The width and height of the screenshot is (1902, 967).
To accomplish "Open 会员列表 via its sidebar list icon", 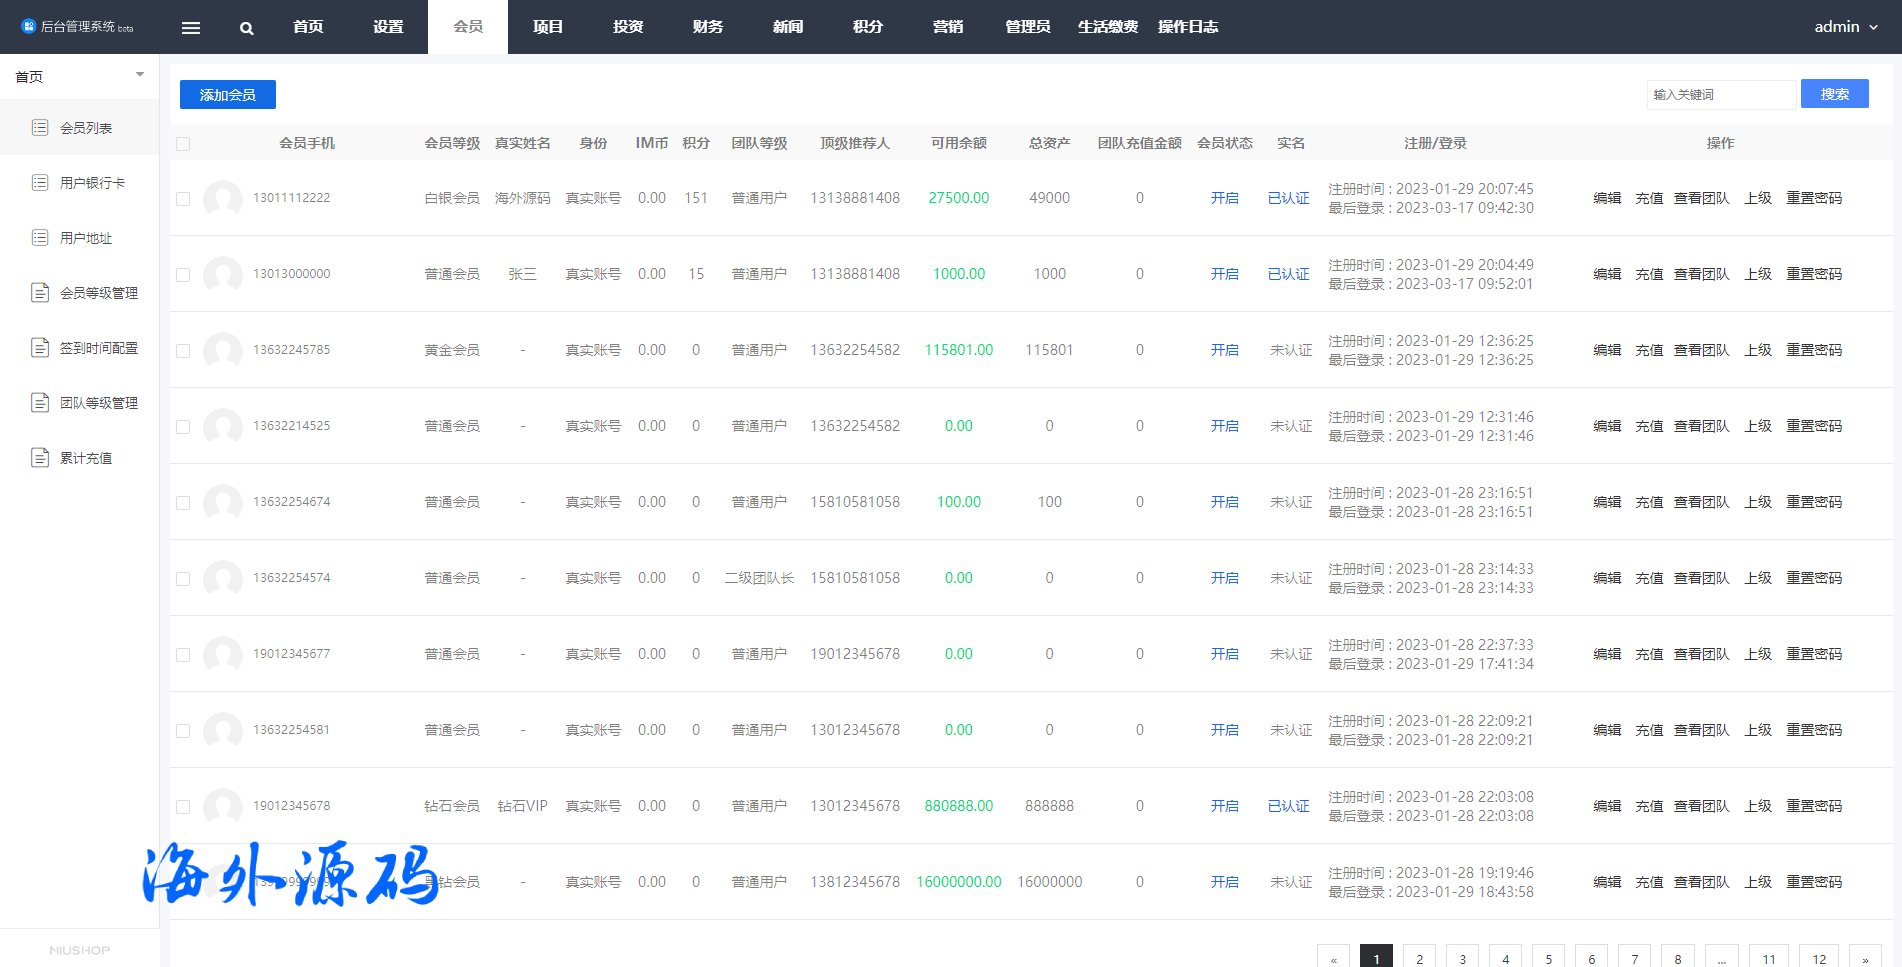I will click(x=40, y=127).
